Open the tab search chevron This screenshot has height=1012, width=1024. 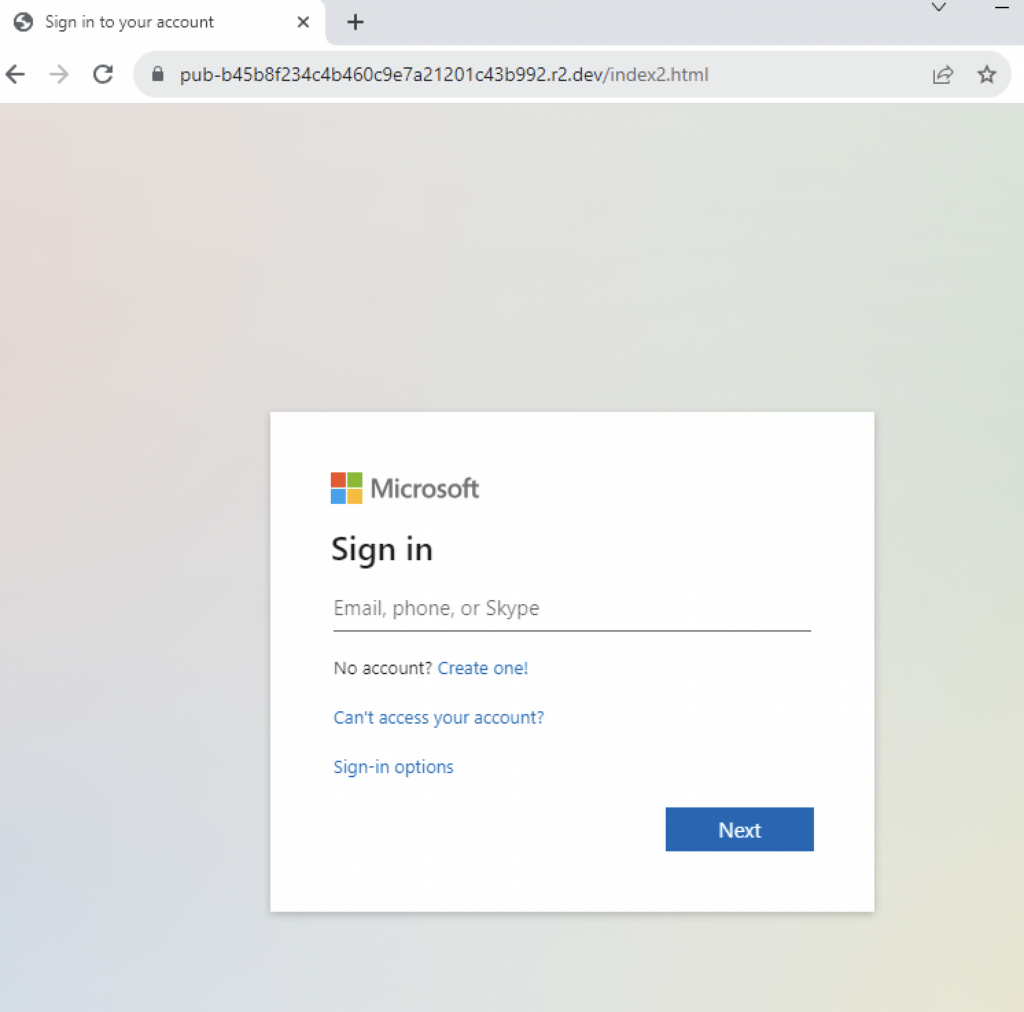(x=938, y=7)
